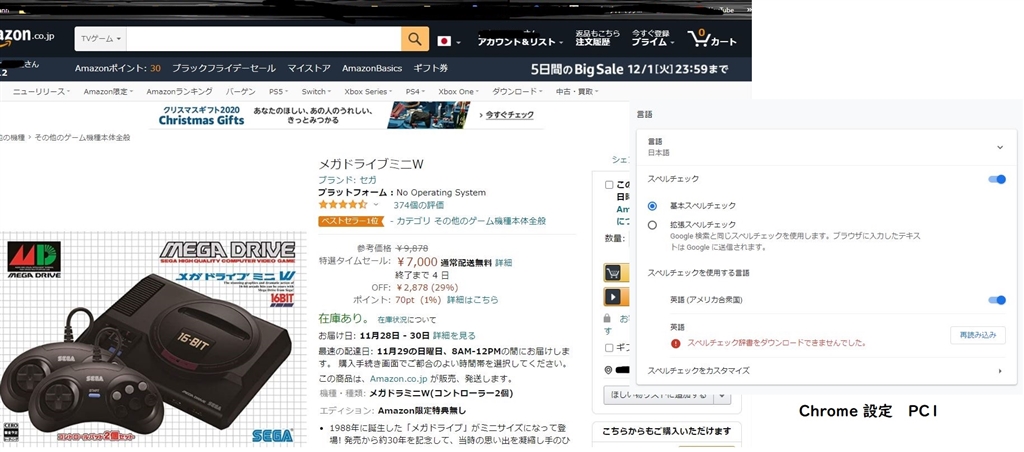Viewport: 1024px width, 452px height.
Task: Open 在庫状況について link
Action: click(407, 320)
